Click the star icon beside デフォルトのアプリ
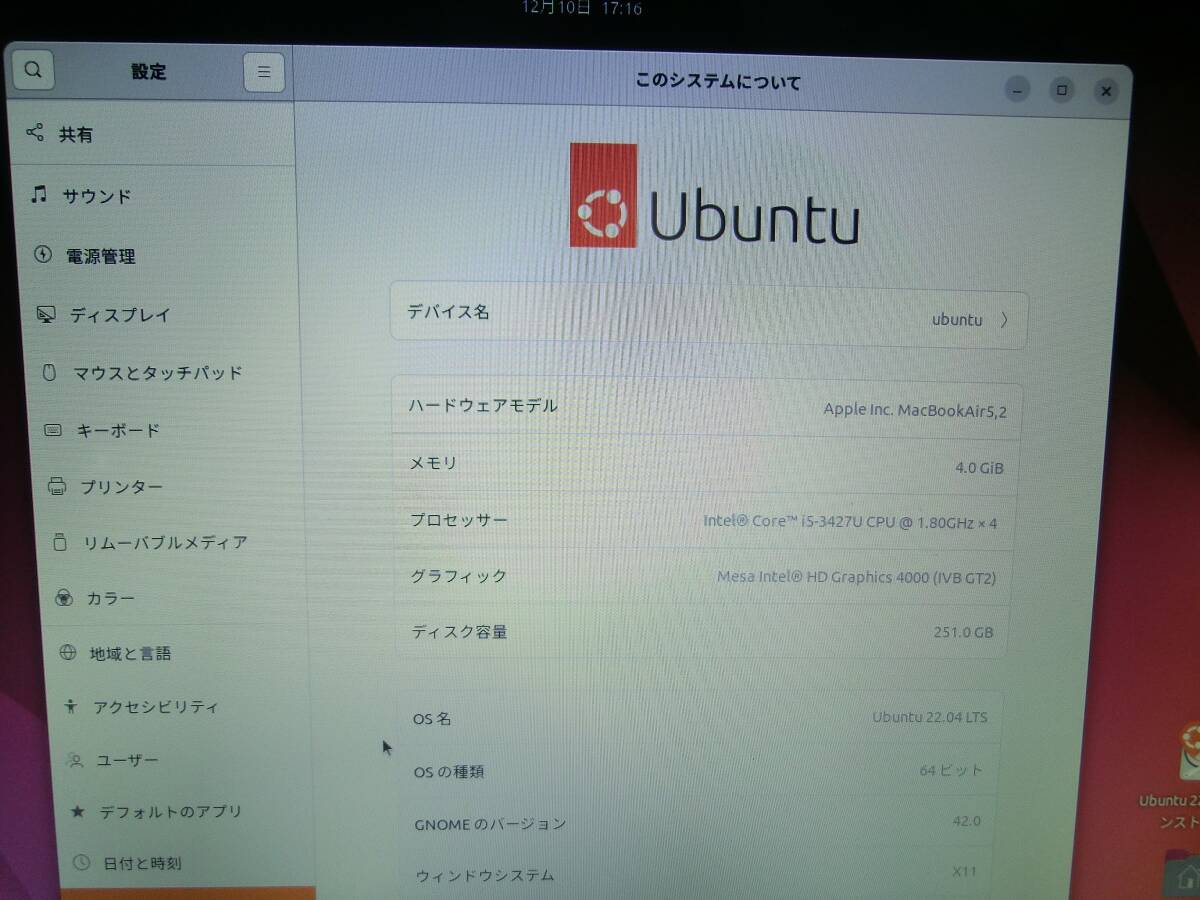Image resolution: width=1200 pixels, height=900 pixels. click(x=77, y=811)
